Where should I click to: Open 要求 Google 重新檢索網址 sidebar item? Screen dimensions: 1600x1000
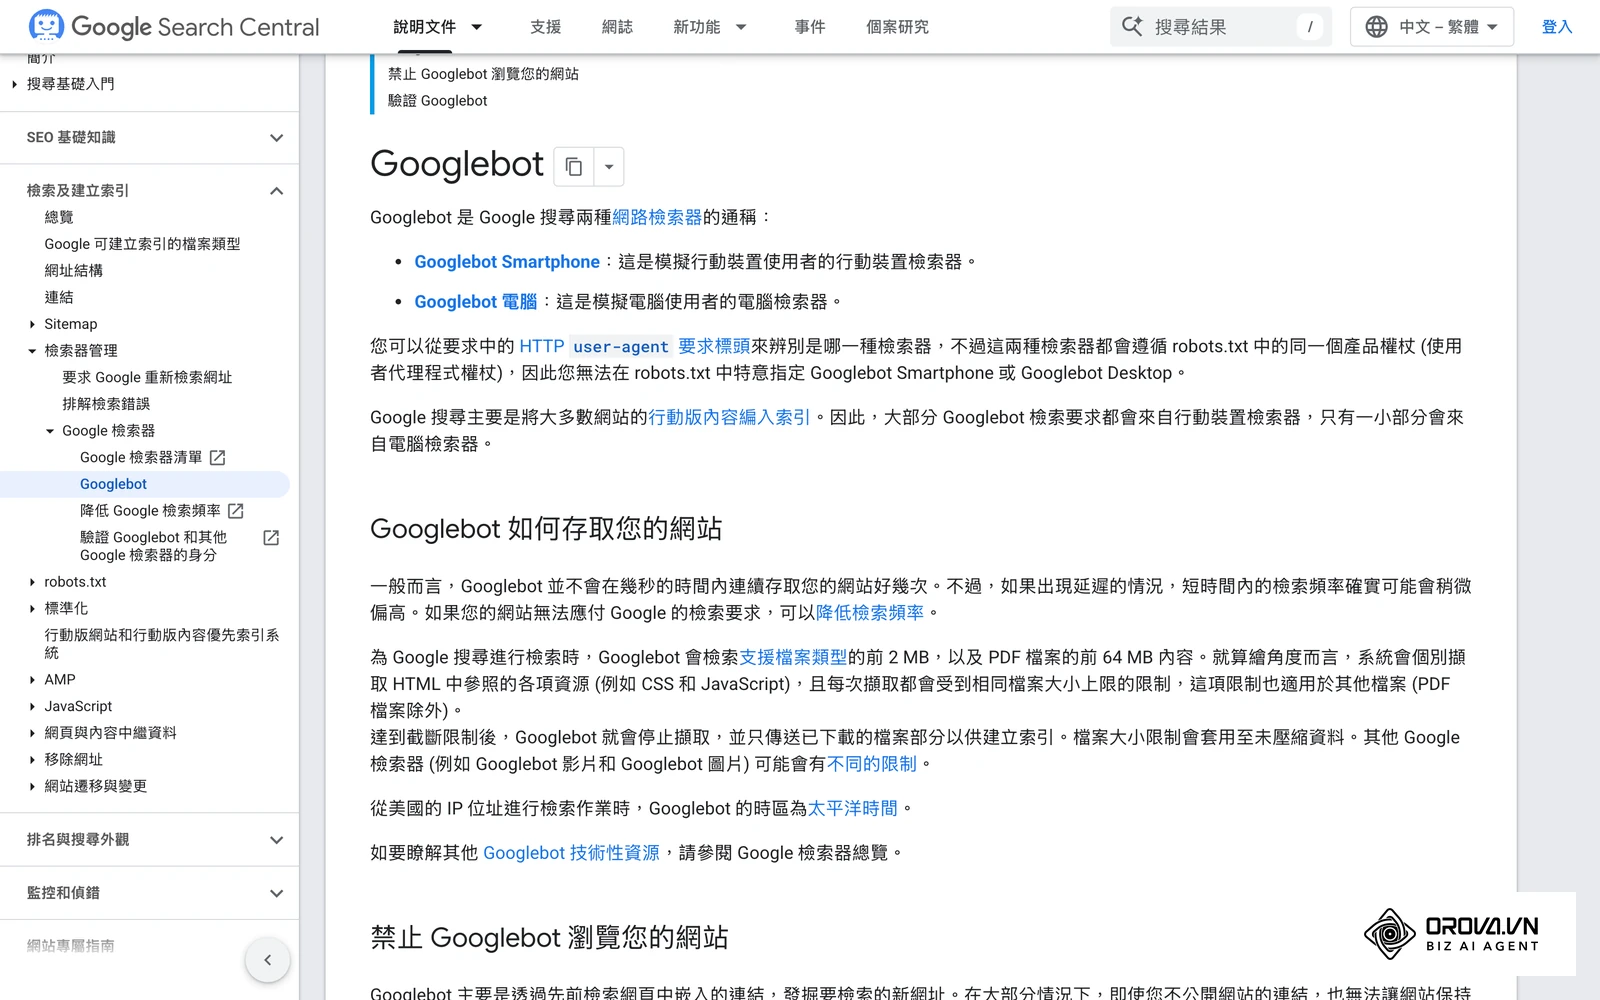click(x=147, y=377)
